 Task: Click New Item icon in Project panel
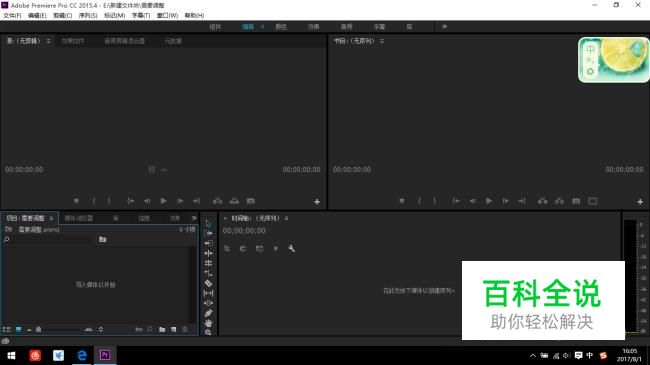(173, 329)
